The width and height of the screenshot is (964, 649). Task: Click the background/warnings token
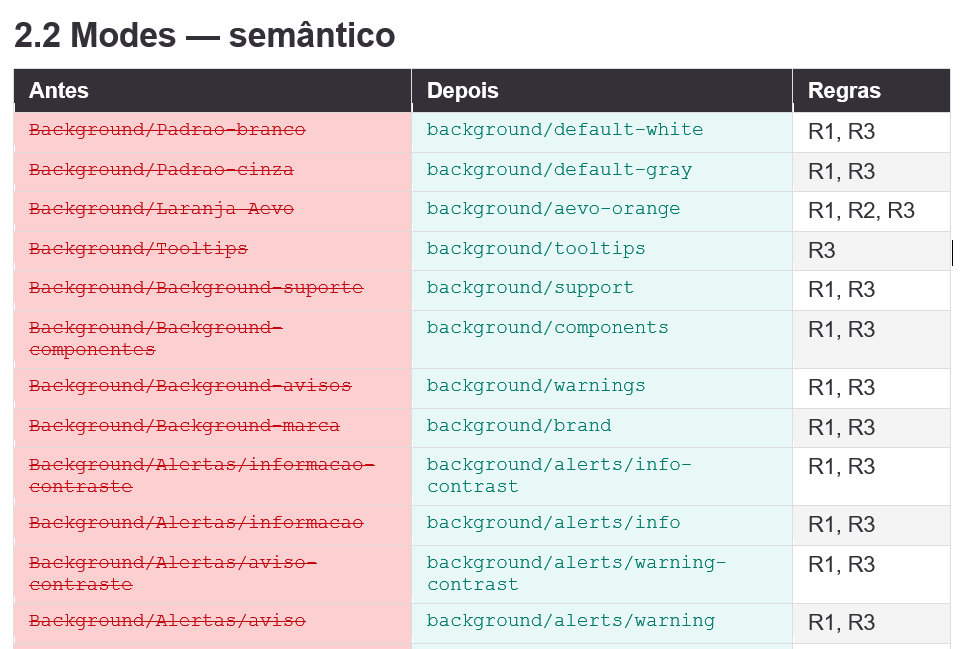[536, 385]
